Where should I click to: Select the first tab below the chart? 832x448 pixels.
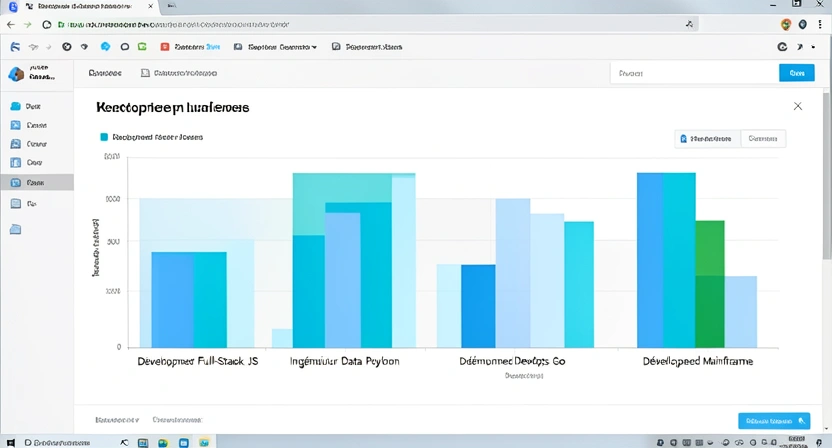click(x=116, y=420)
